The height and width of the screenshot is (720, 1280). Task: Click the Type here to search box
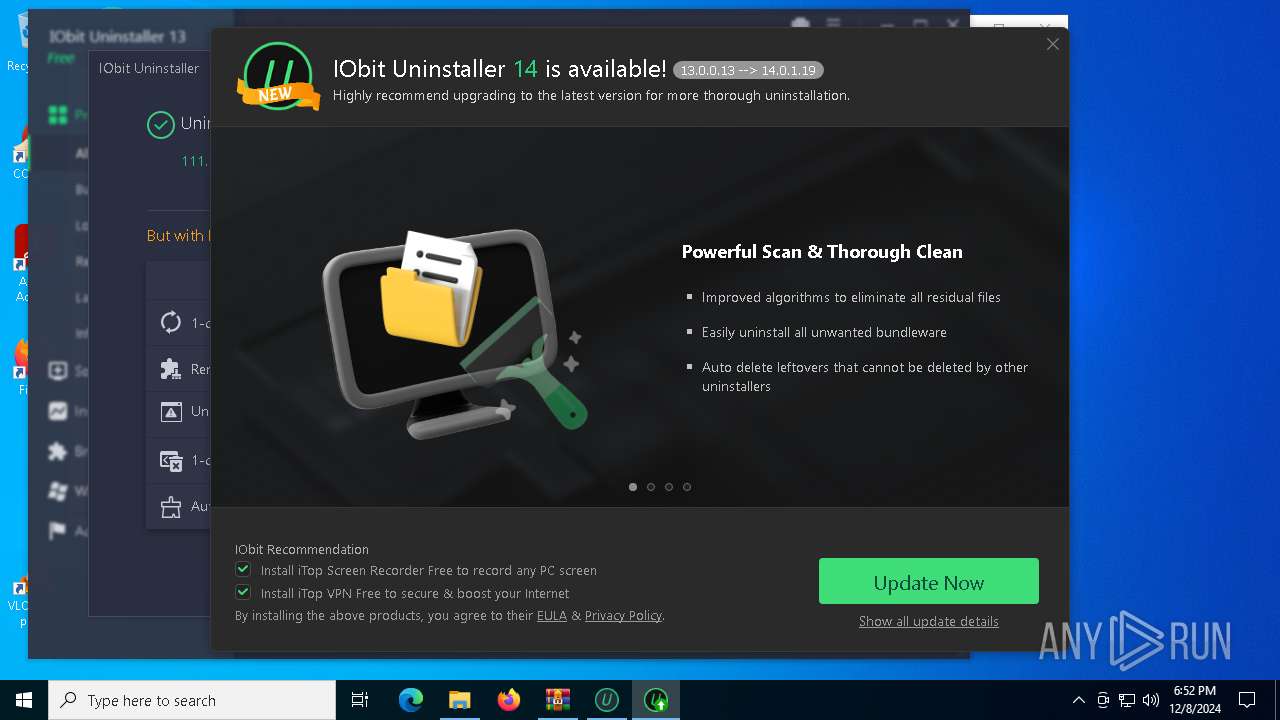[x=192, y=700]
